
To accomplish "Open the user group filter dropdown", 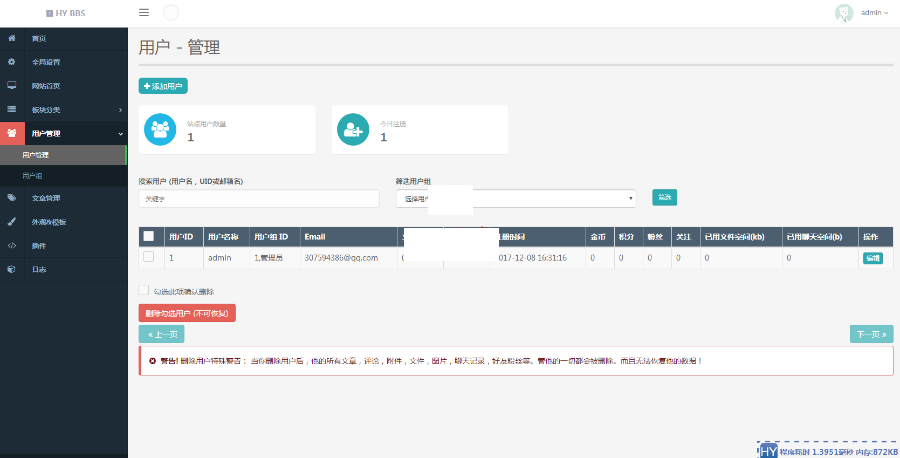I will 516,198.
